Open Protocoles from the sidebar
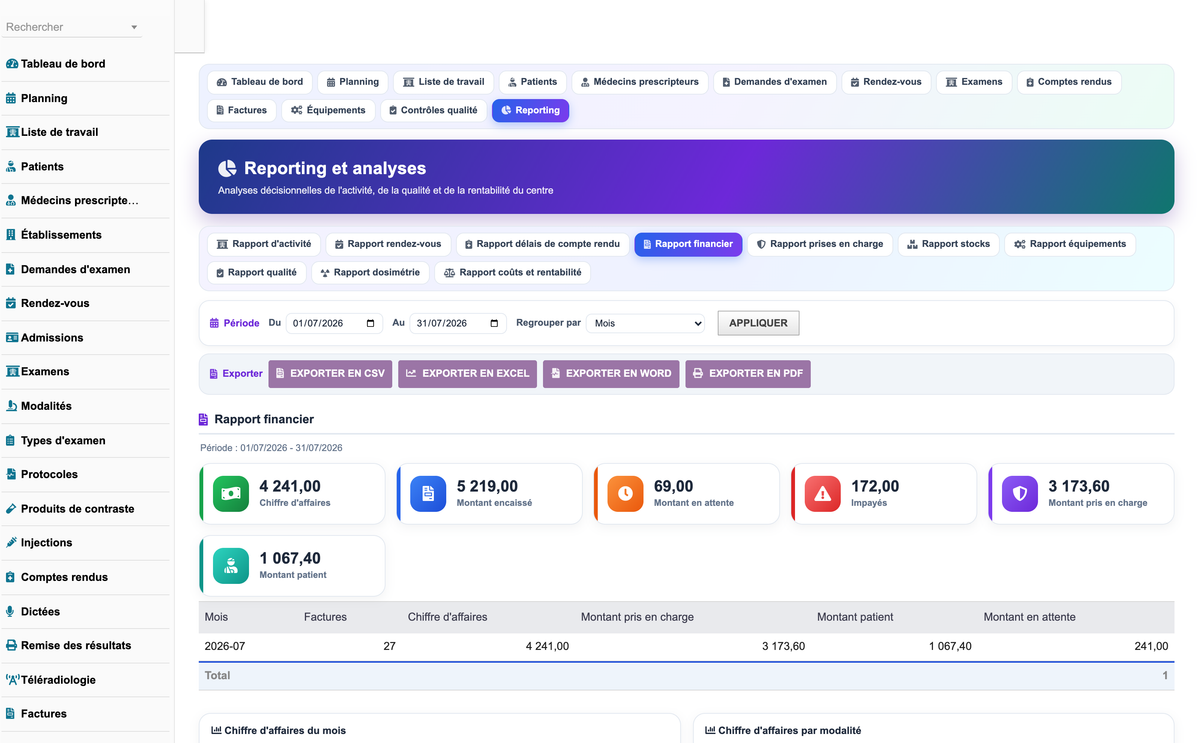 tap(42, 474)
